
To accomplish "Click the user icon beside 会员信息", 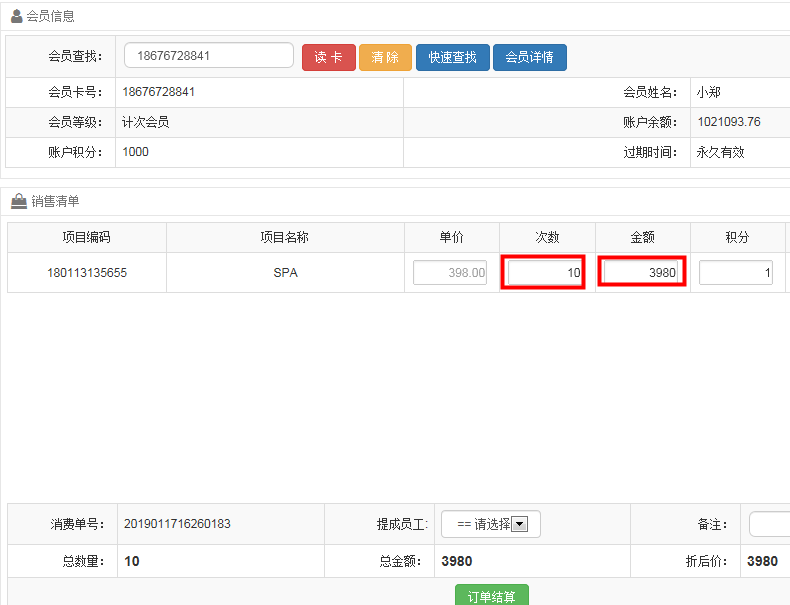I will point(17,16).
